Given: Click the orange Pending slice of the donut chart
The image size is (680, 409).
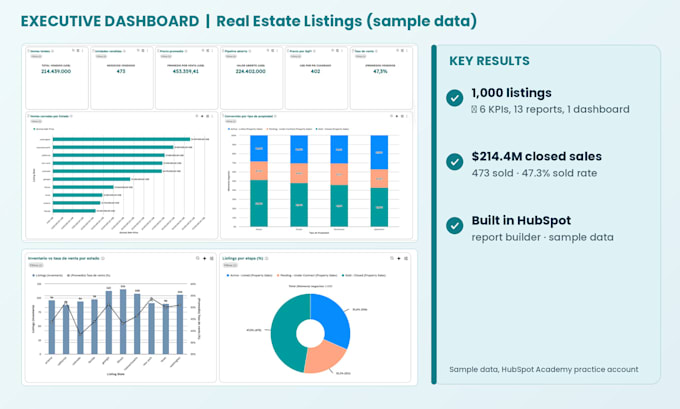Looking at the screenshot, I should pyautogui.click(x=325, y=358).
